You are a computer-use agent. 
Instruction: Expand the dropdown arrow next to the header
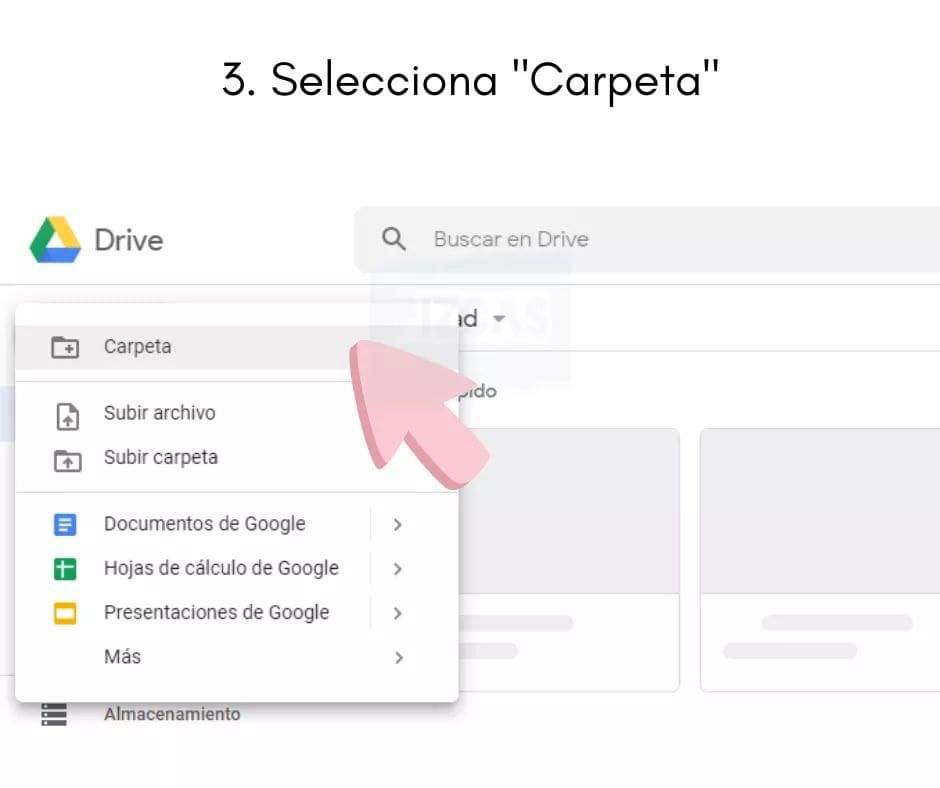tap(498, 318)
